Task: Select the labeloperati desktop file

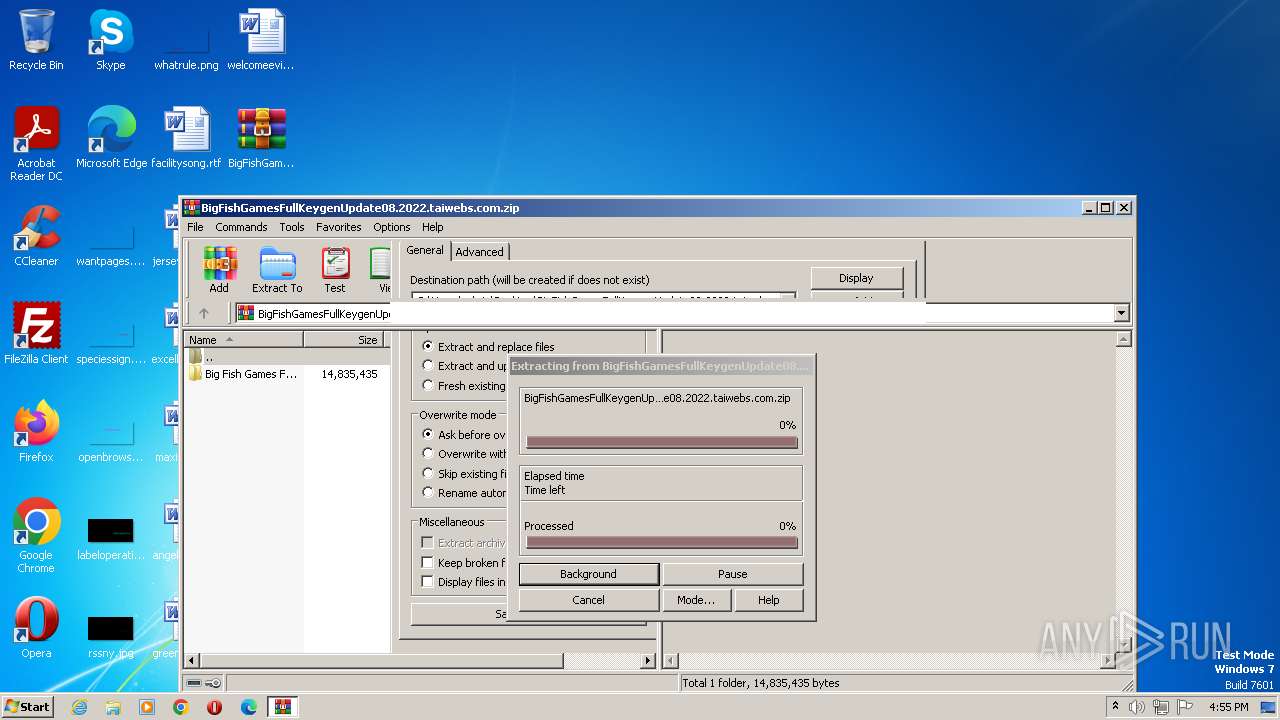Action: (x=110, y=538)
